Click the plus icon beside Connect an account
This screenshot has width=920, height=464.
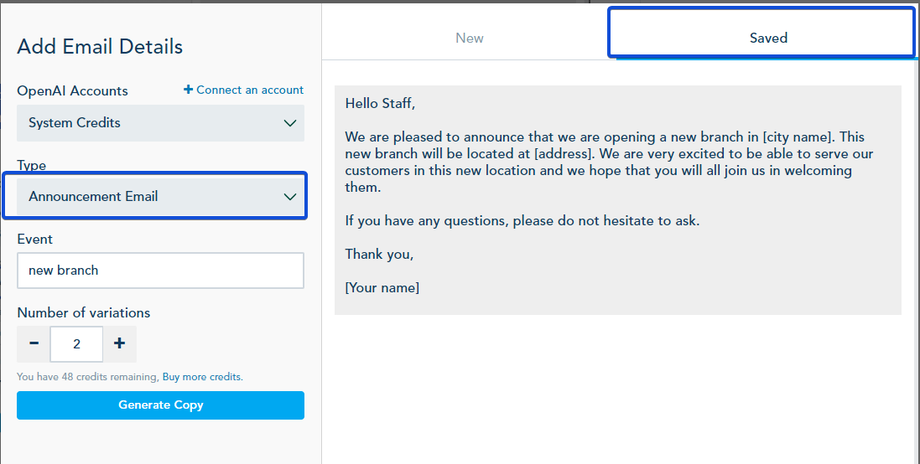point(188,90)
